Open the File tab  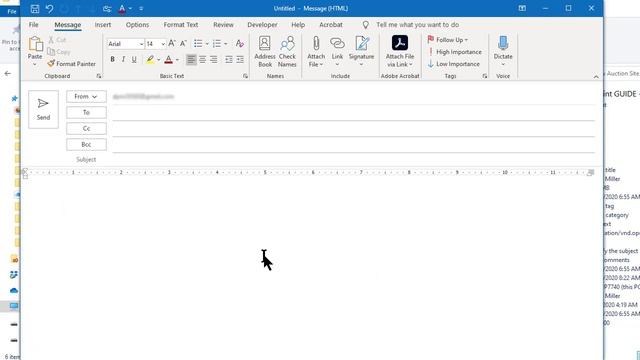coord(33,25)
